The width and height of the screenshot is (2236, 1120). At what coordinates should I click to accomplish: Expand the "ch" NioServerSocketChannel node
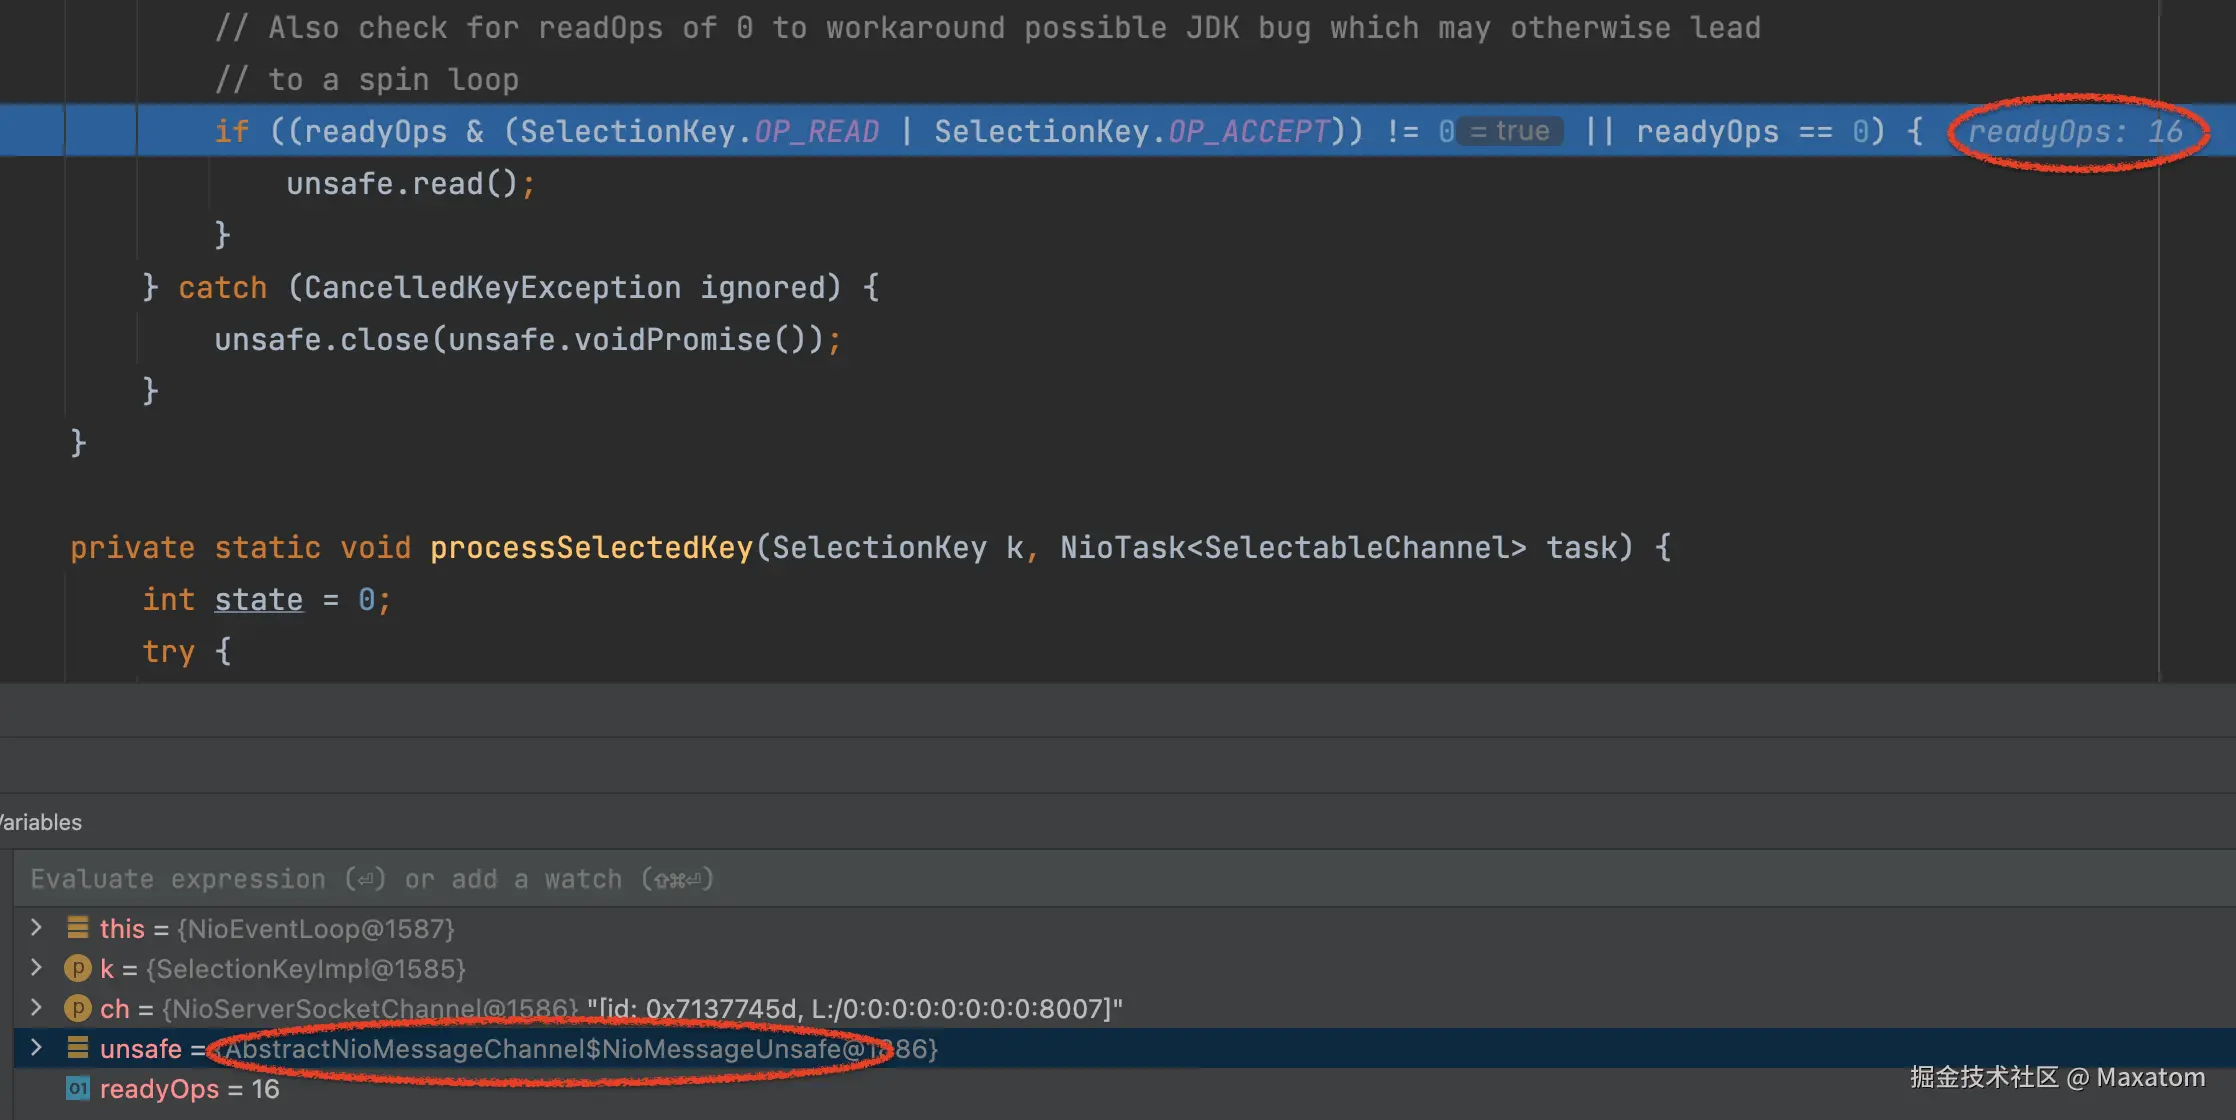[x=36, y=1007]
